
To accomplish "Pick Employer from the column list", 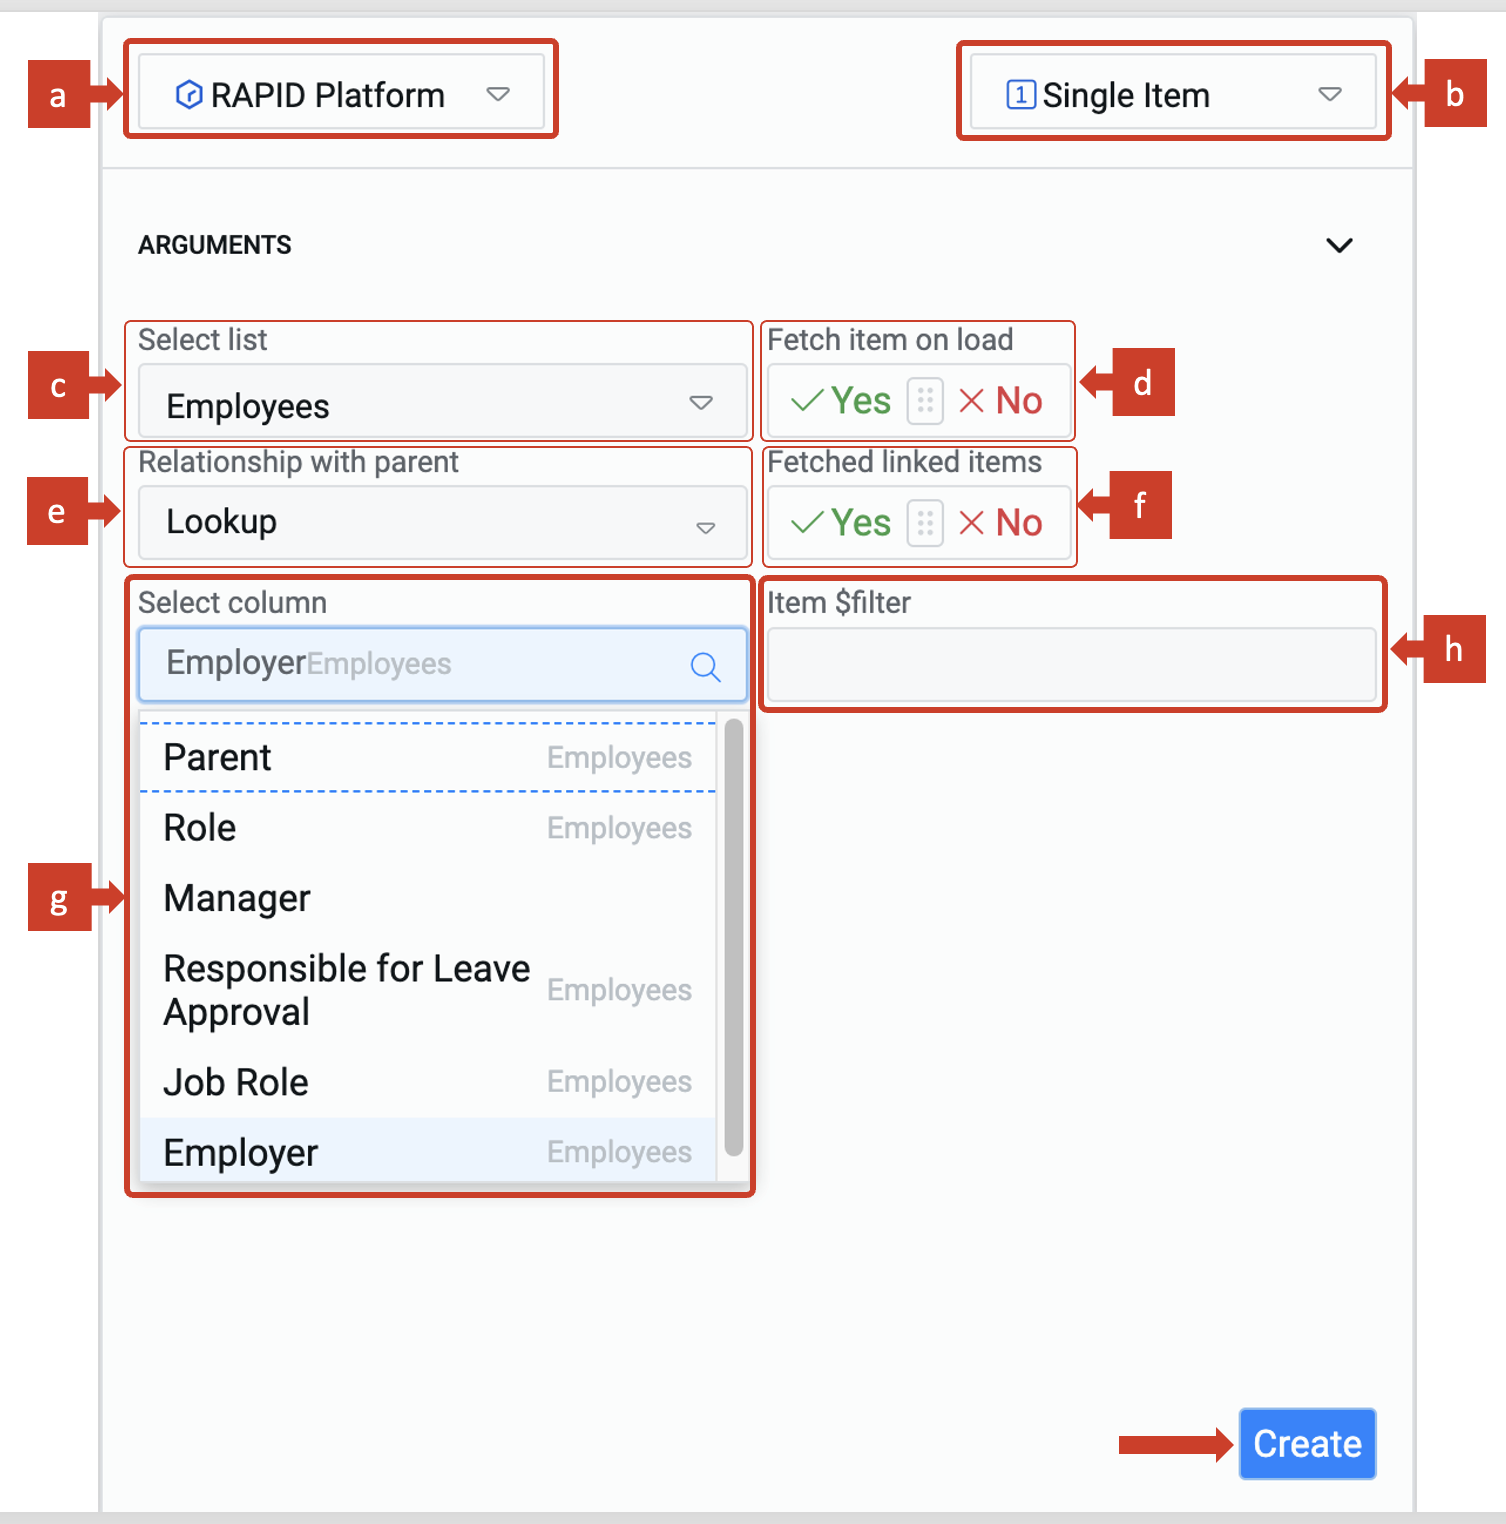I will click(428, 1152).
